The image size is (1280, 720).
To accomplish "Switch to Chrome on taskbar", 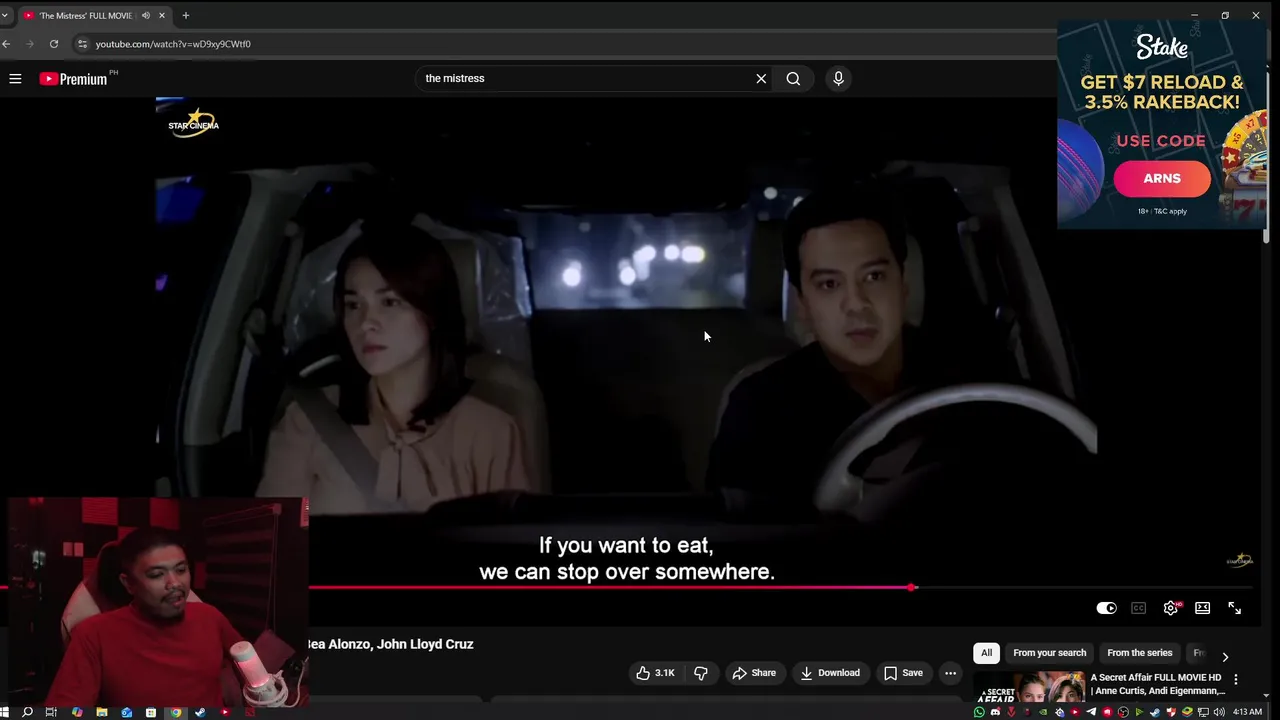I will 176,712.
